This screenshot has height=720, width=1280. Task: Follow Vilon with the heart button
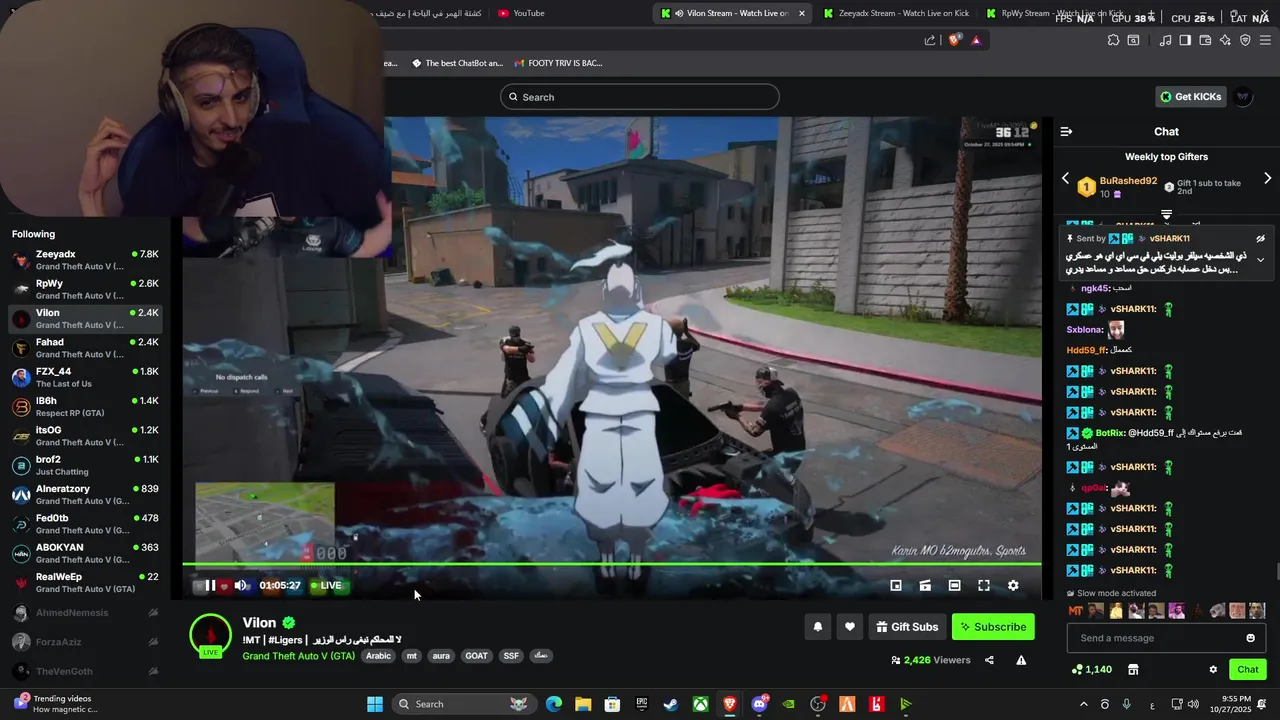click(849, 627)
